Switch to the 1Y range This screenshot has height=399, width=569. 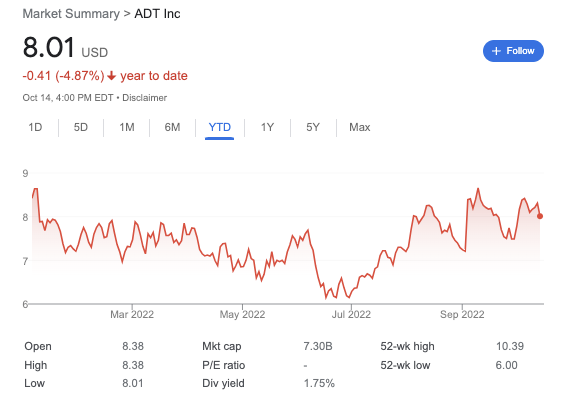pyautogui.click(x=267, y=127)
